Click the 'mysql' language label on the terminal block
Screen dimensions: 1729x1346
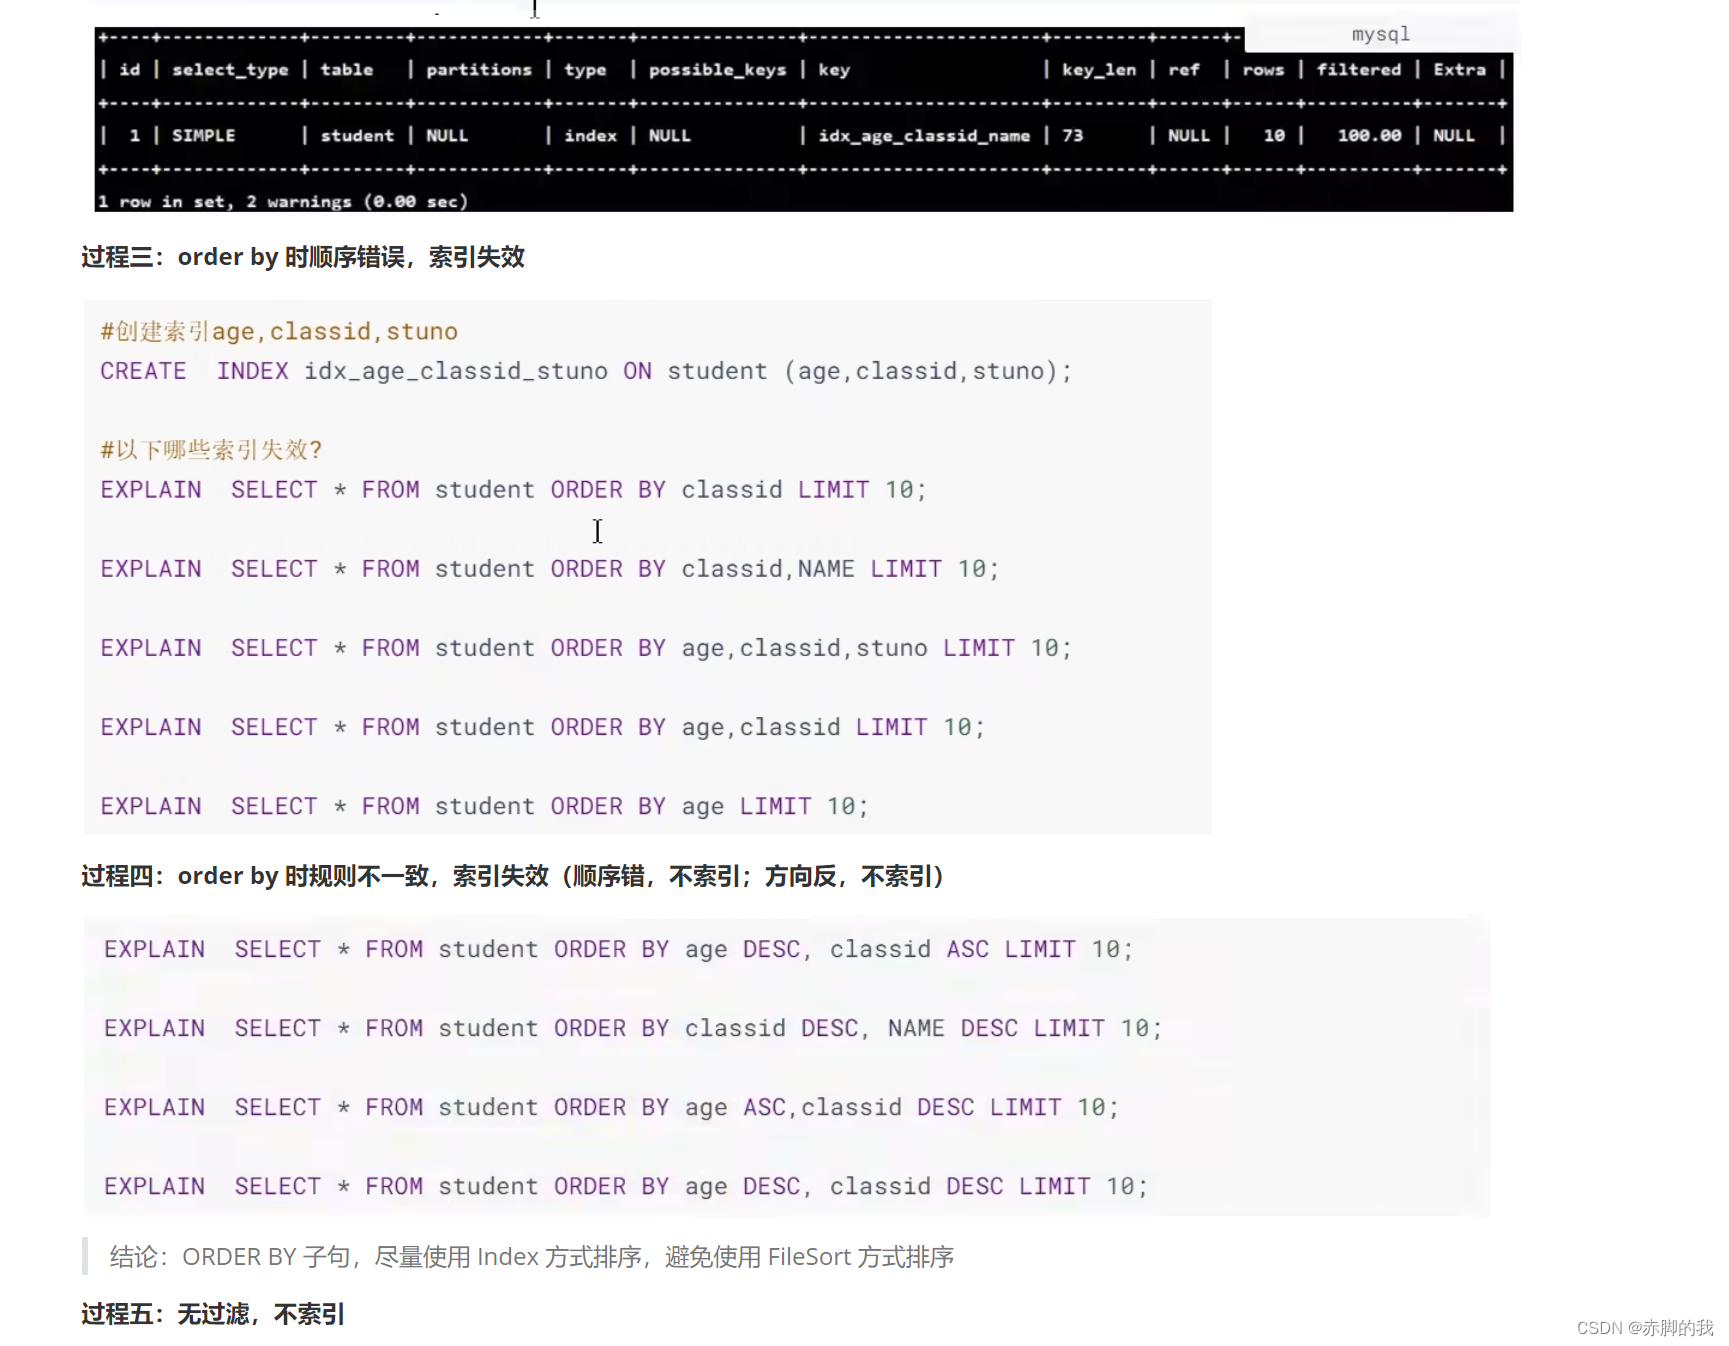point(1380,34)
